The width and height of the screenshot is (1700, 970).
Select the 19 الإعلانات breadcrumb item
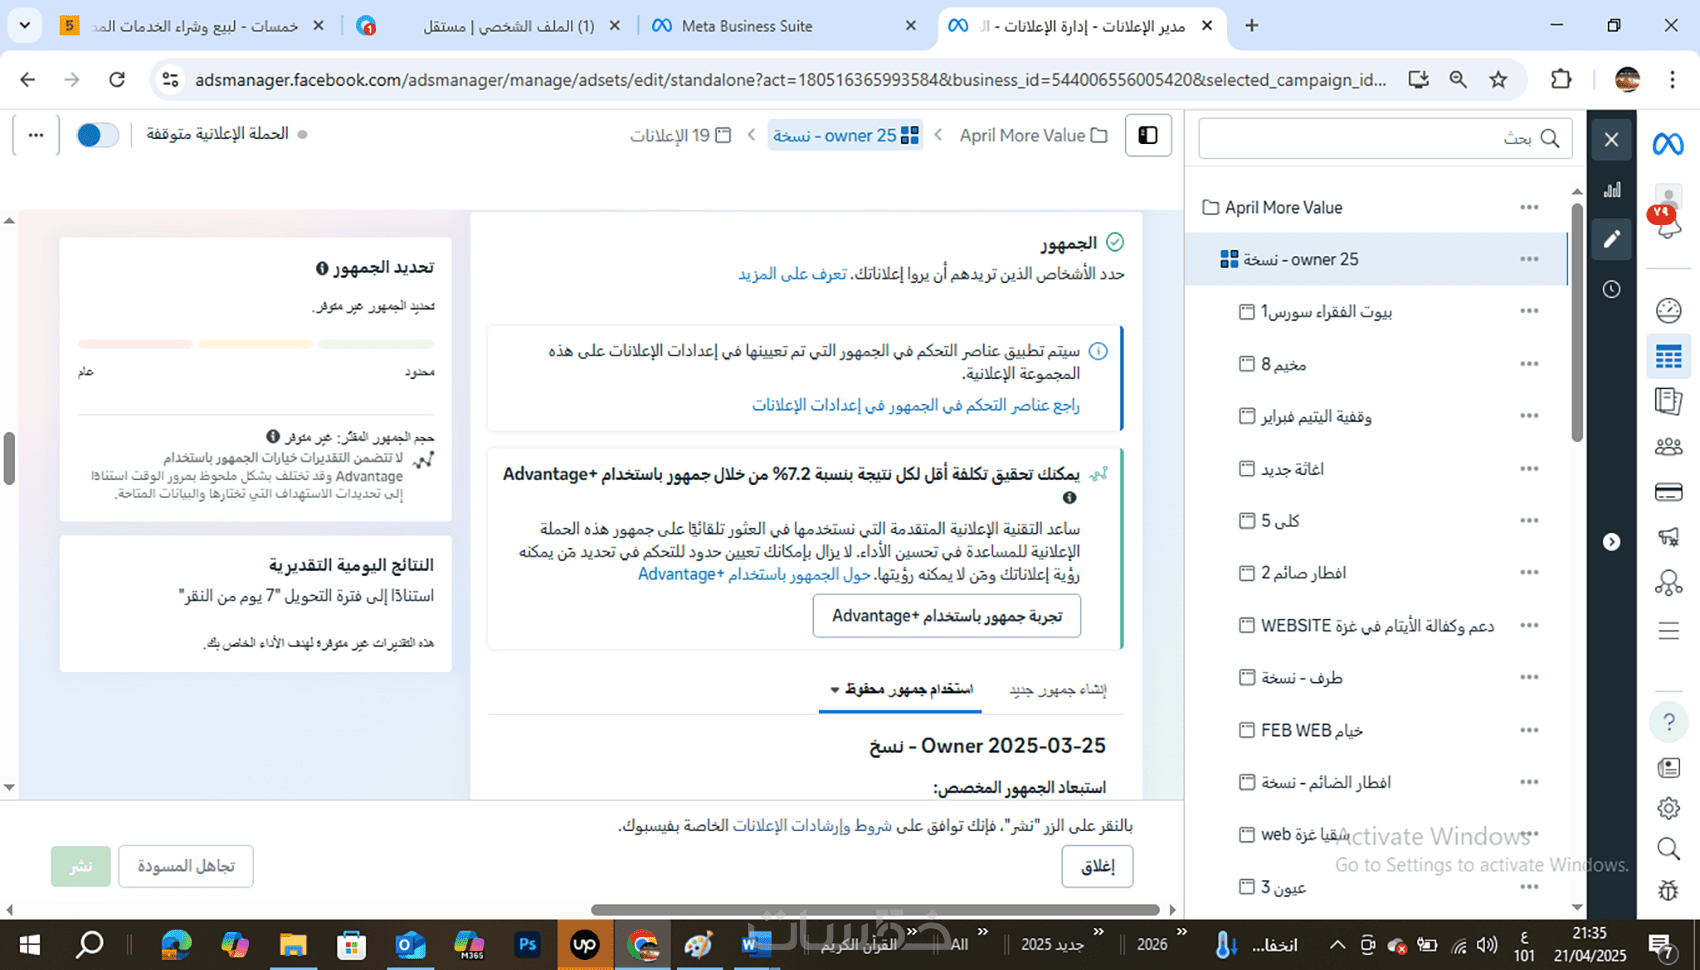680,135
